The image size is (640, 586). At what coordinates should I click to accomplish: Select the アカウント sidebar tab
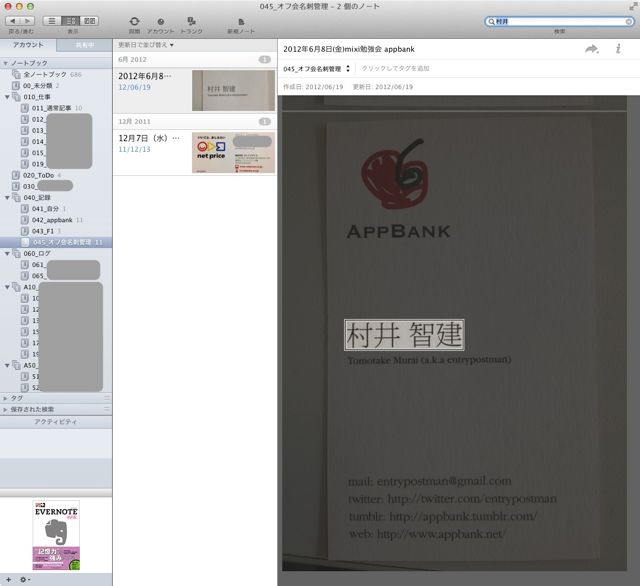click(x=28, y=45)
